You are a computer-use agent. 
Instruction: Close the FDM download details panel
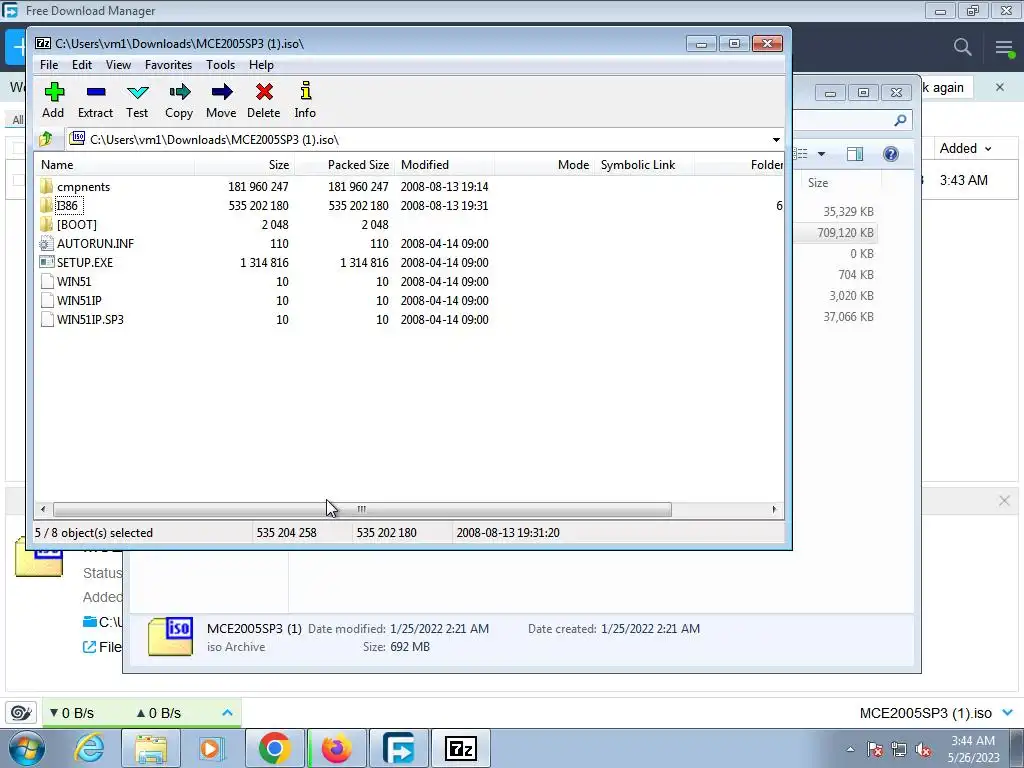1004,501
